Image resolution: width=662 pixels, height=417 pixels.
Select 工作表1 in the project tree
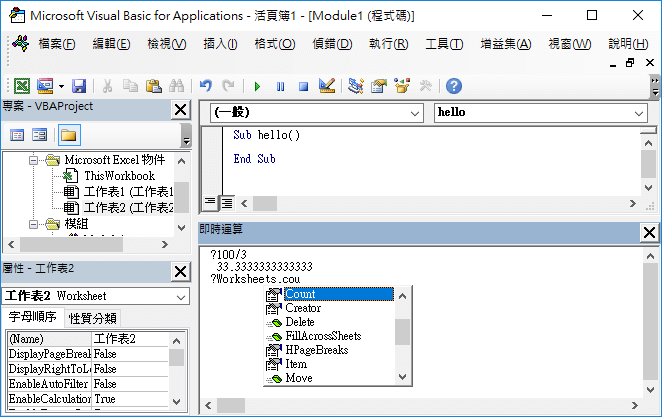point(129,192)
